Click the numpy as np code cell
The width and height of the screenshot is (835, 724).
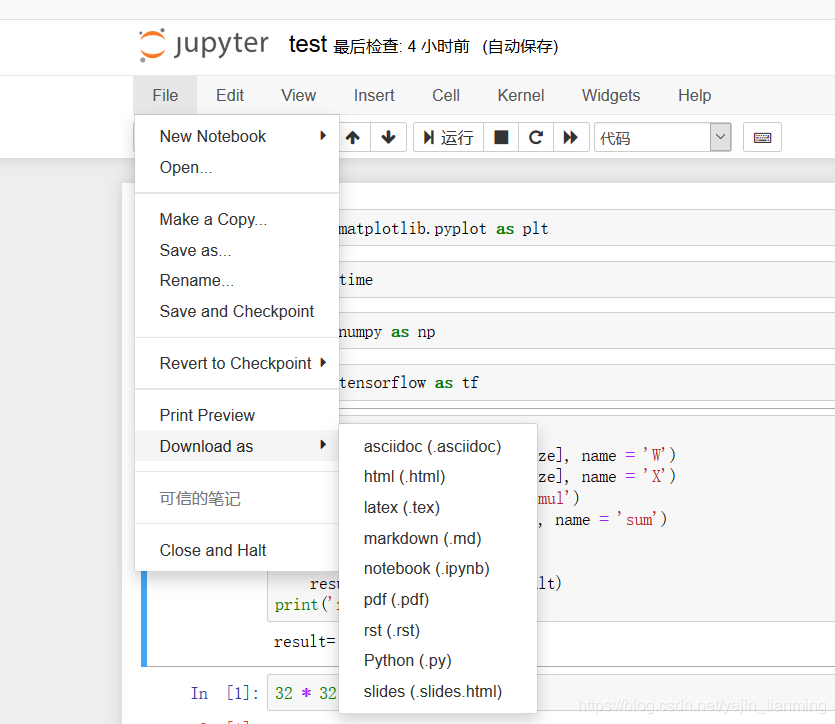(586, 331)
